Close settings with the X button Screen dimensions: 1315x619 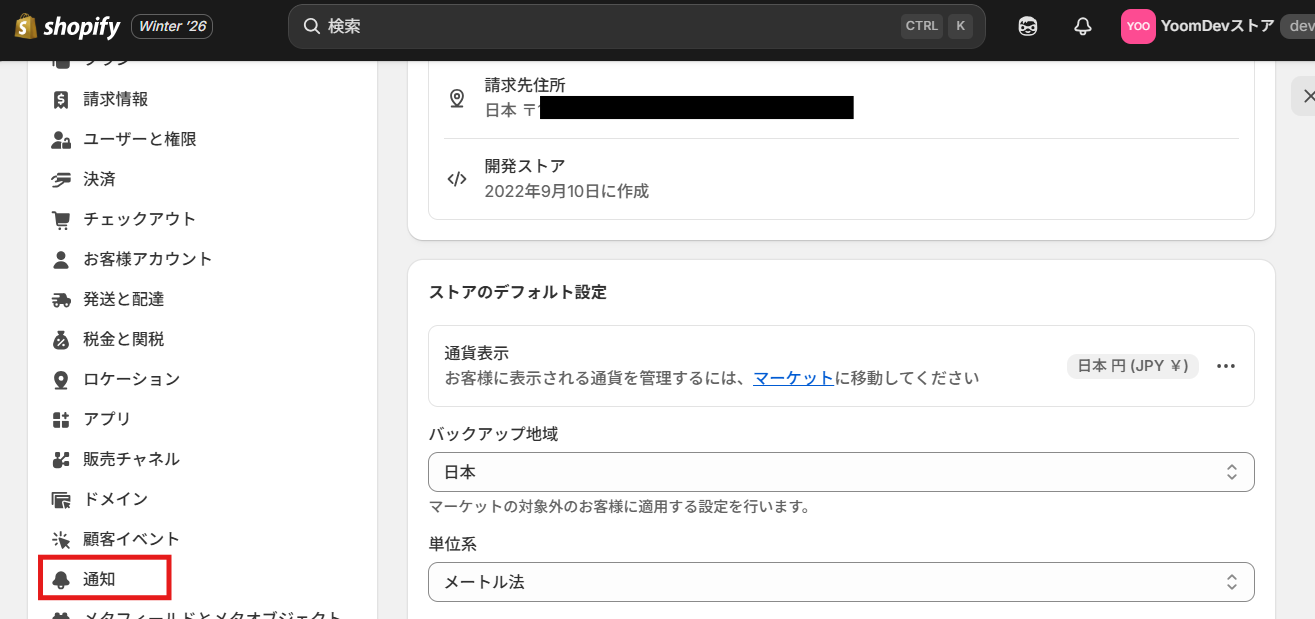click(1306, 96)
